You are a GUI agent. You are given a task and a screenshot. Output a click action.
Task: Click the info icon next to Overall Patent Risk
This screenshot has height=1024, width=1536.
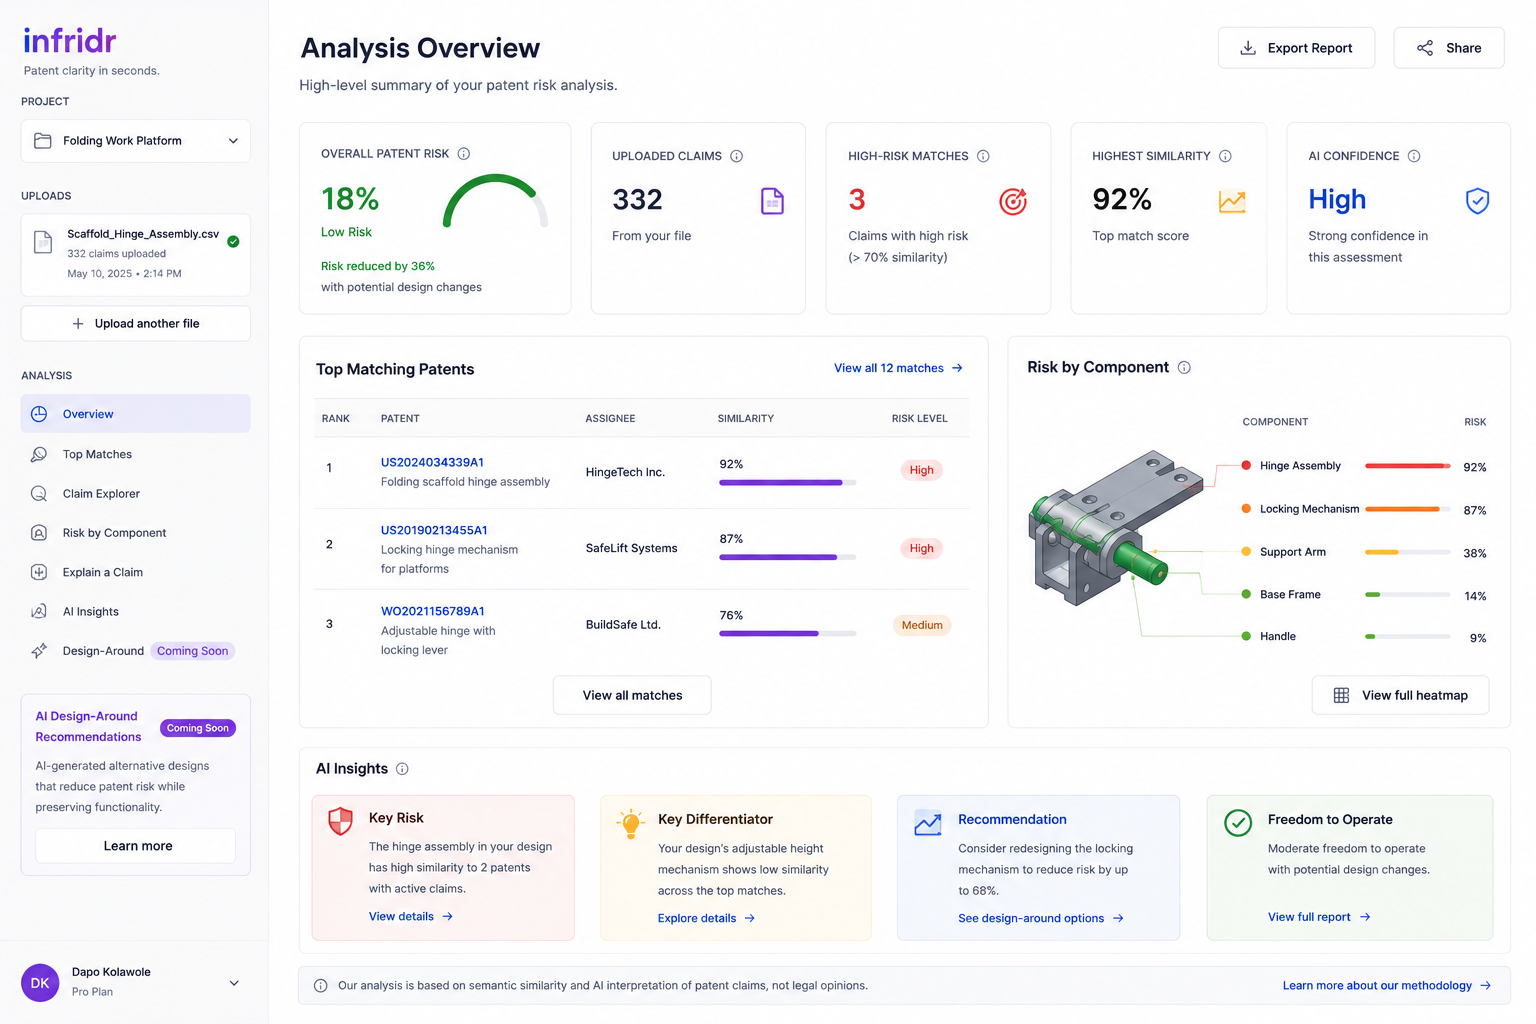pos(464,154)
